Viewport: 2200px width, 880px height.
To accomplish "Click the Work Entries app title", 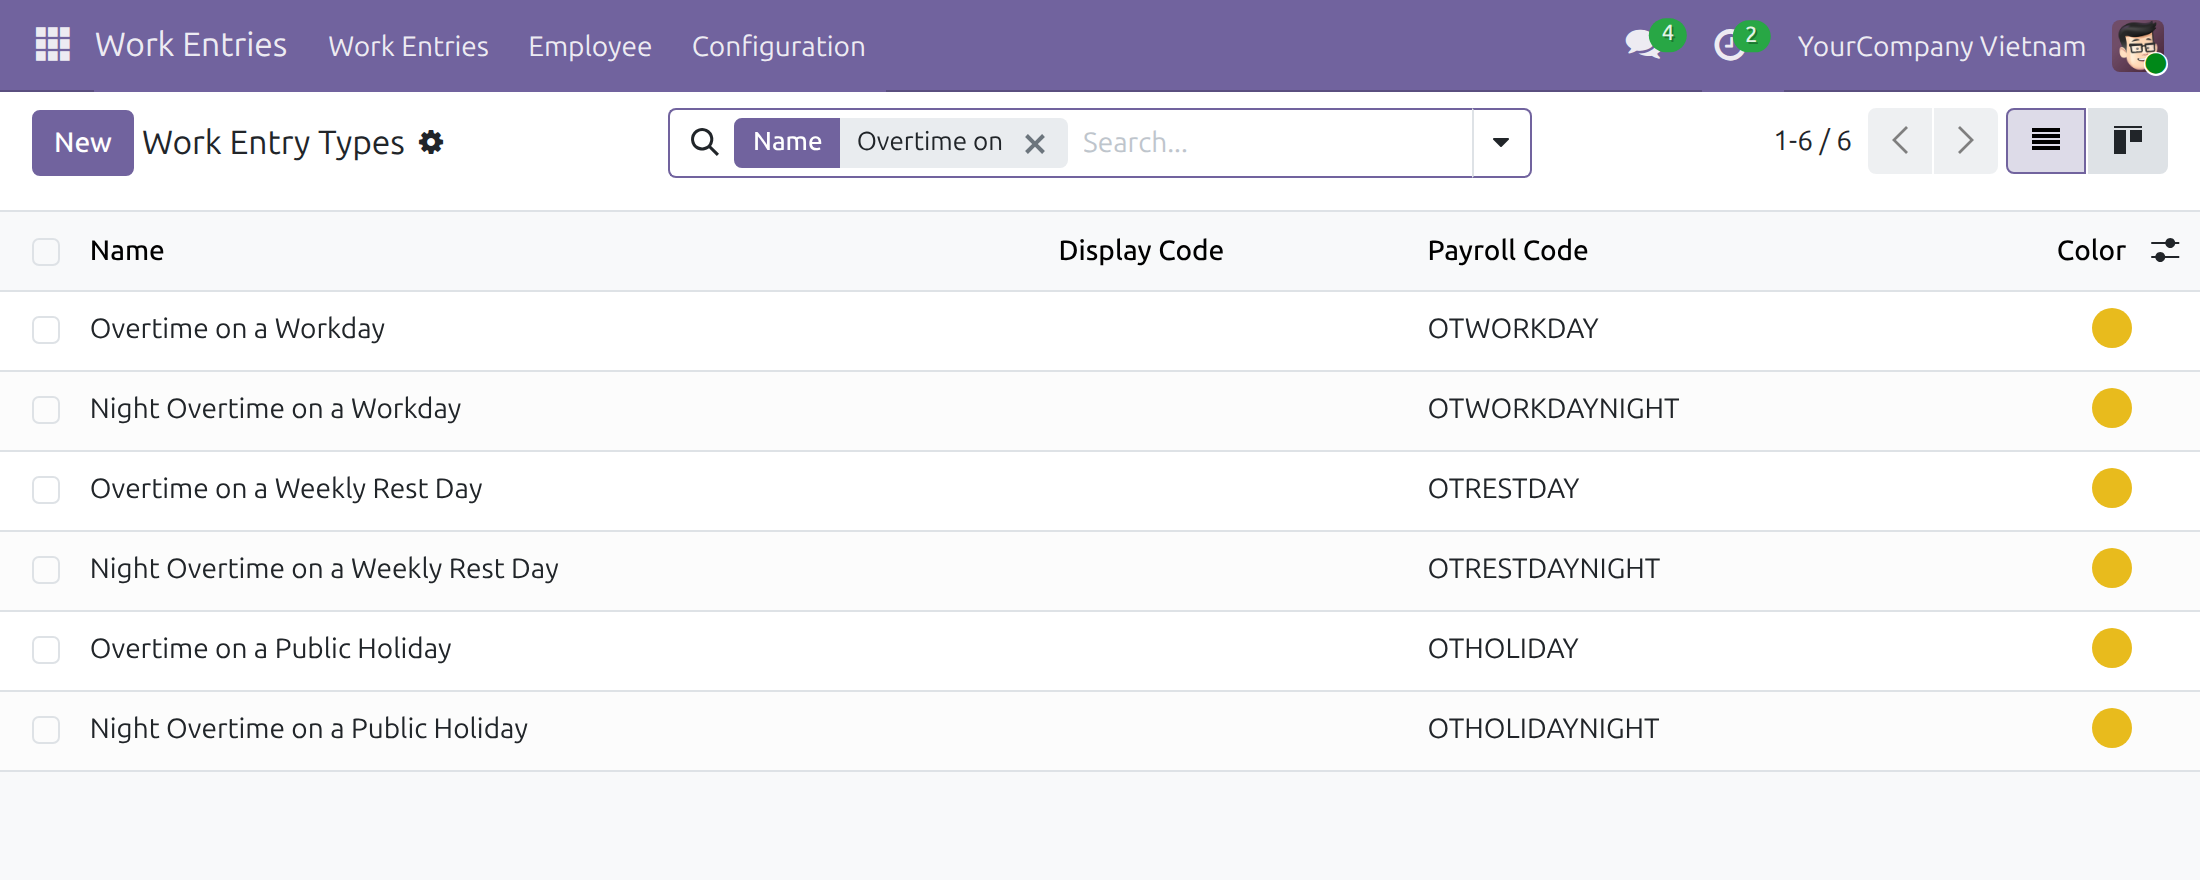I will click(x=191, y=45).
